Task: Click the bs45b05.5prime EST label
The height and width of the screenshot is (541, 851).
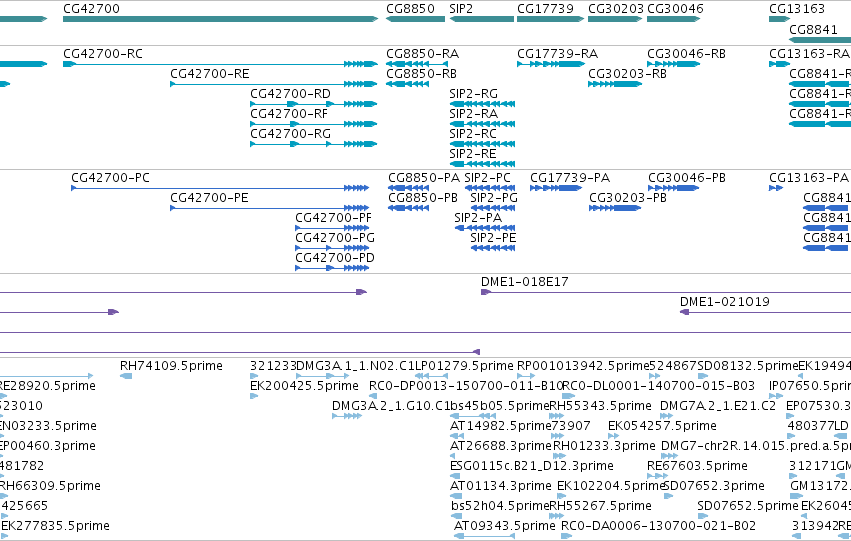Action: tap(500, 406)
